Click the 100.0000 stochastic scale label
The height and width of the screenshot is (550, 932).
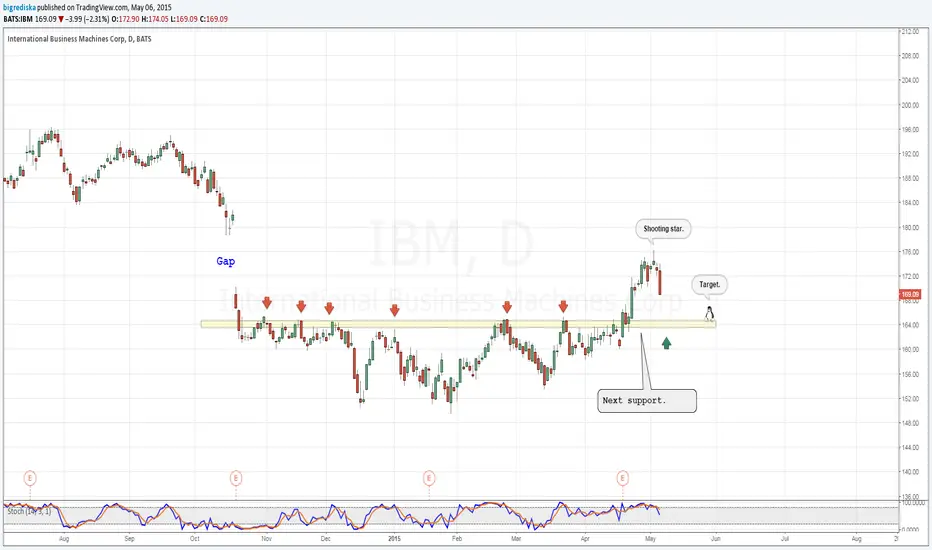coord(912,503)
